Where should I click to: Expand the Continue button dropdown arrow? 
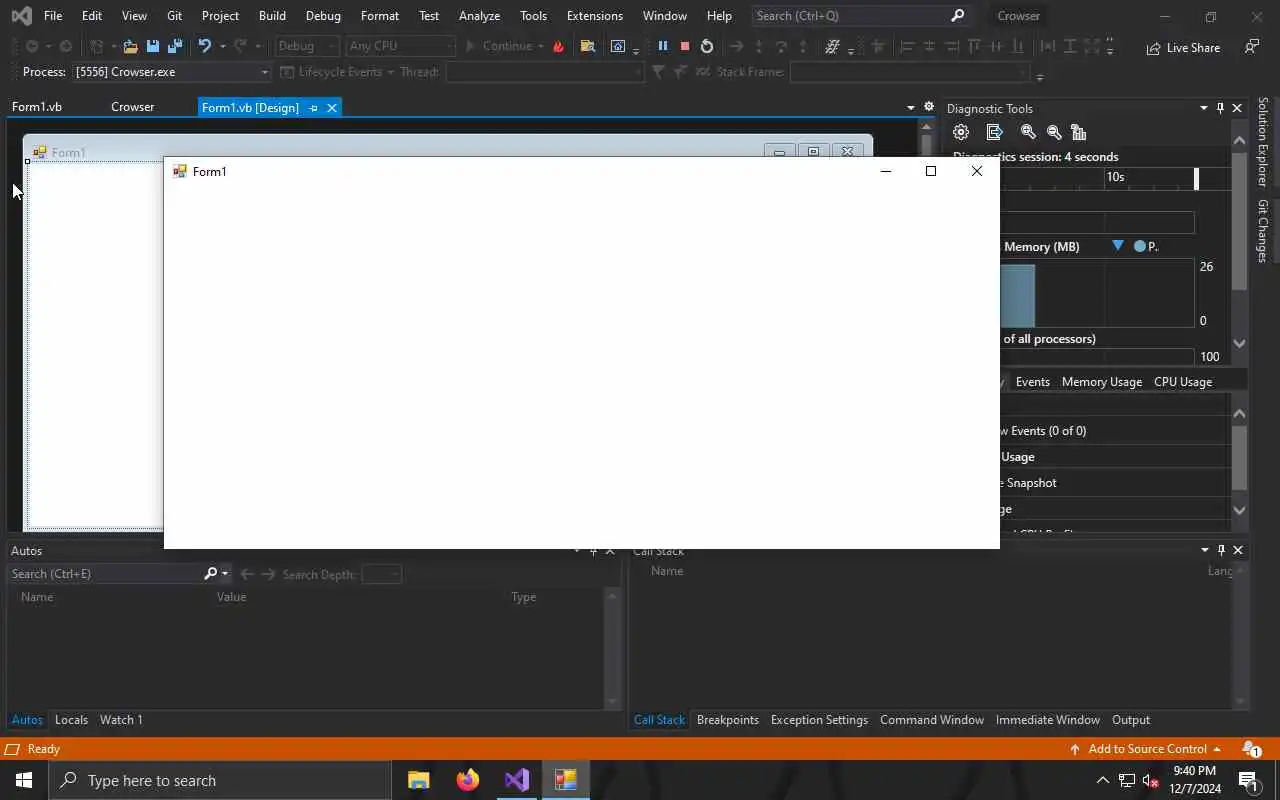coord(541,46)
